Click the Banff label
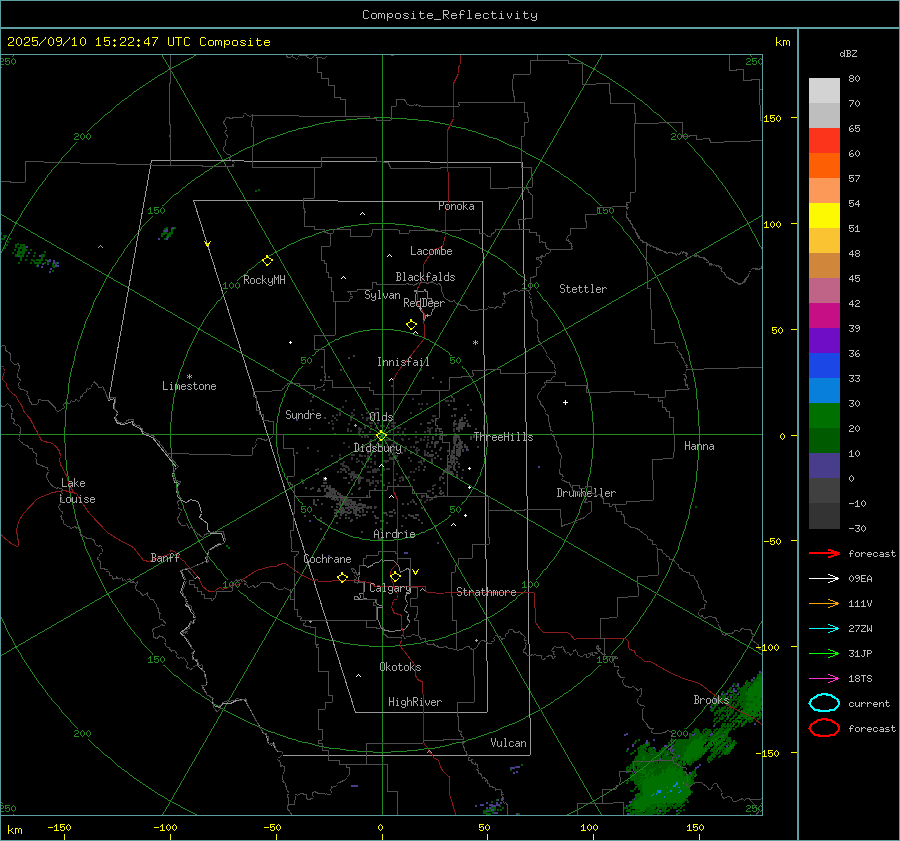900x841 pixels. click(x=165, y=557)
